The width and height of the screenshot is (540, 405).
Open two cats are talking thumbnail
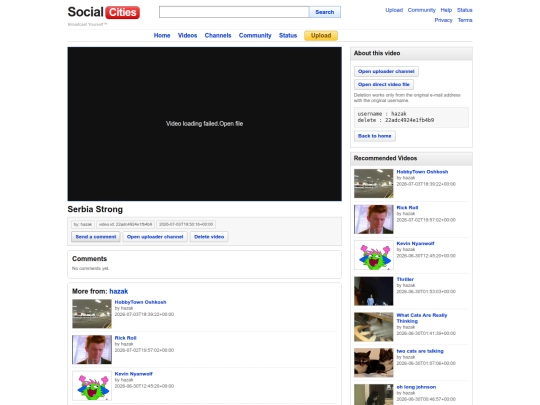point(374,363)
